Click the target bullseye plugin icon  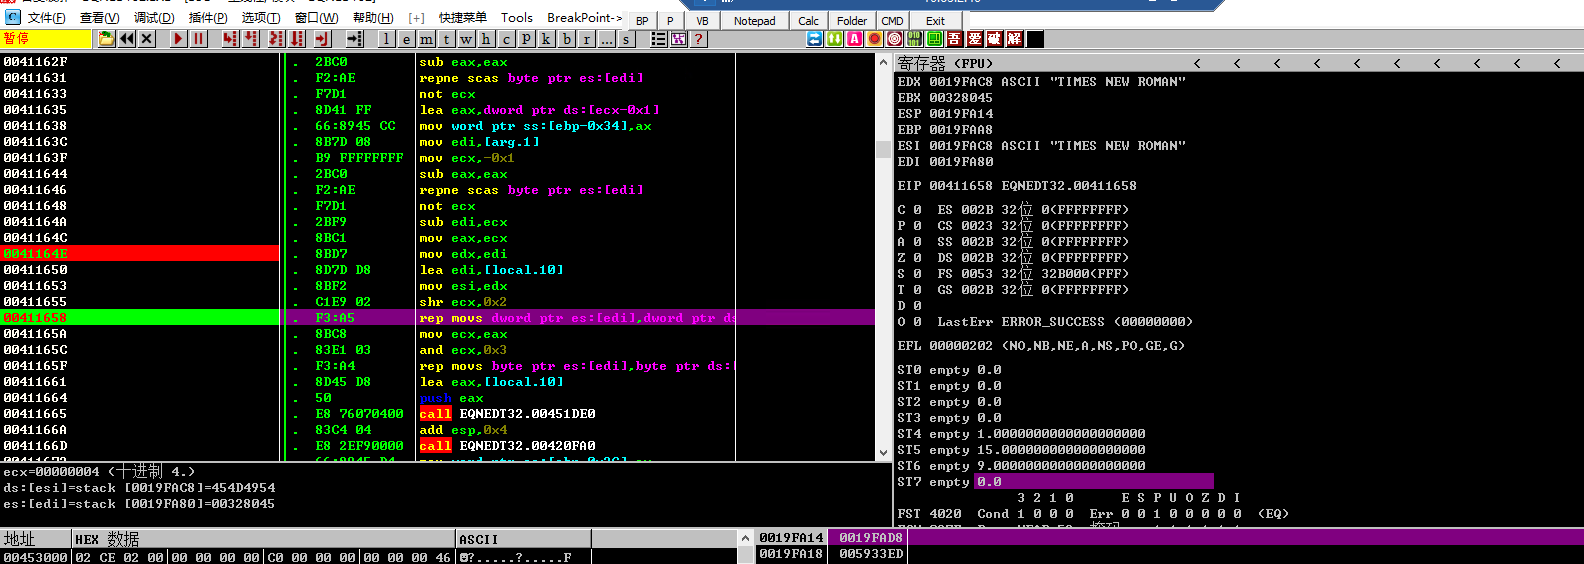894,39
